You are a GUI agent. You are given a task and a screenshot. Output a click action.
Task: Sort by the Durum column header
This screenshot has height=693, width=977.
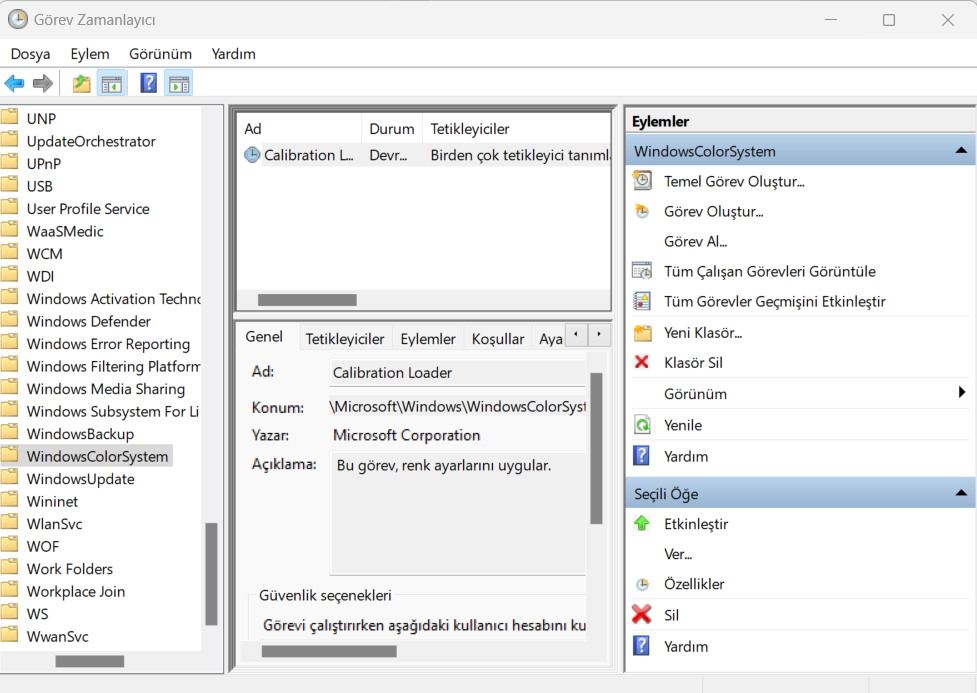391,129
